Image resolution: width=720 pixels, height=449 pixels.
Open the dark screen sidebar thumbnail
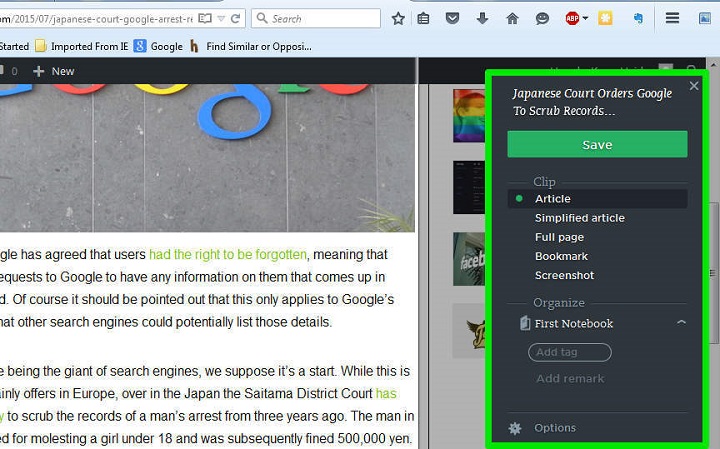pos(469,187)
